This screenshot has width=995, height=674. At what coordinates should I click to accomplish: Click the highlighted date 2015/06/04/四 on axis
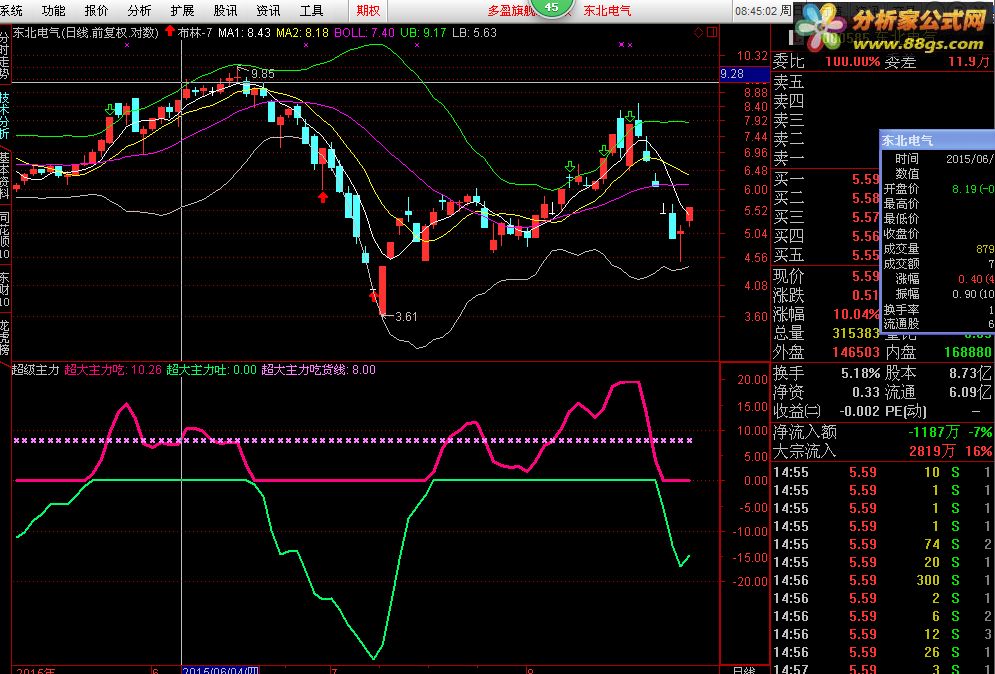(220, 670)
